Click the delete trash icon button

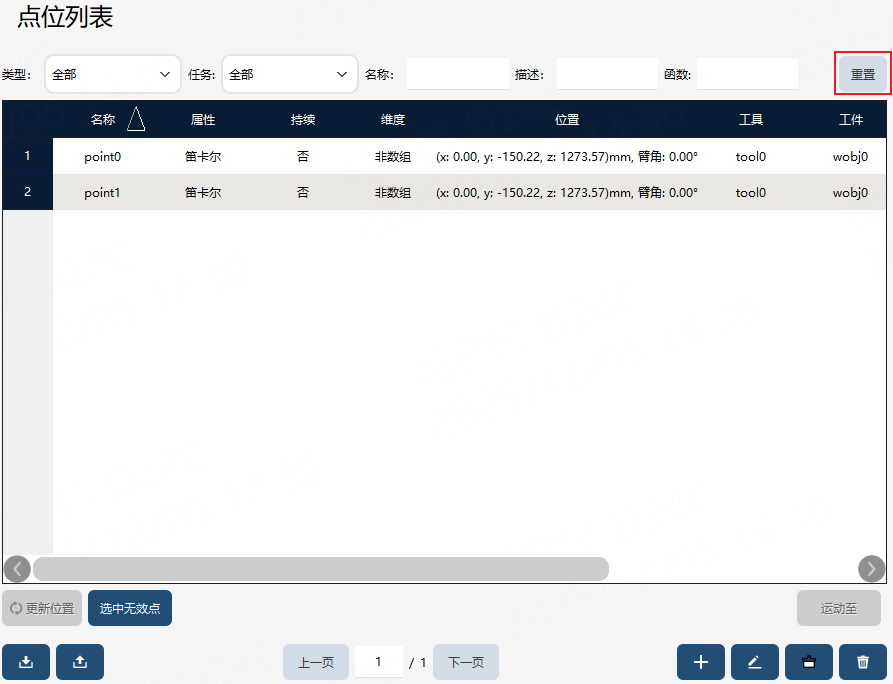(x=863, y=662)
